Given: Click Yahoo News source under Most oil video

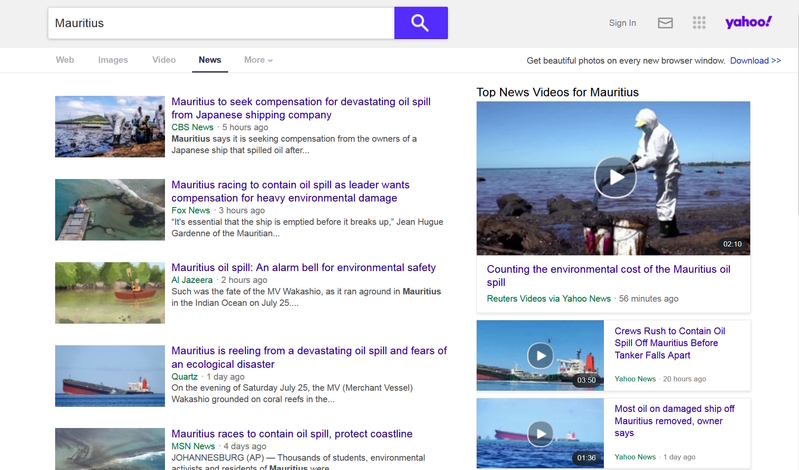Looking at the screenshot, I should tap(635, 457).
